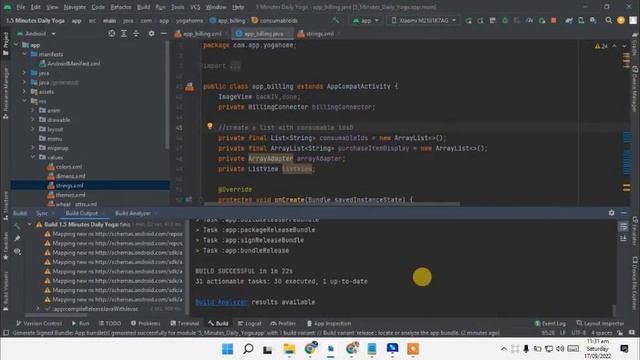Image resolution: width=640 pixels, height=360 pixels.
Task: Open Xiaomi device selector dropdown
Action: coord(423,20)
